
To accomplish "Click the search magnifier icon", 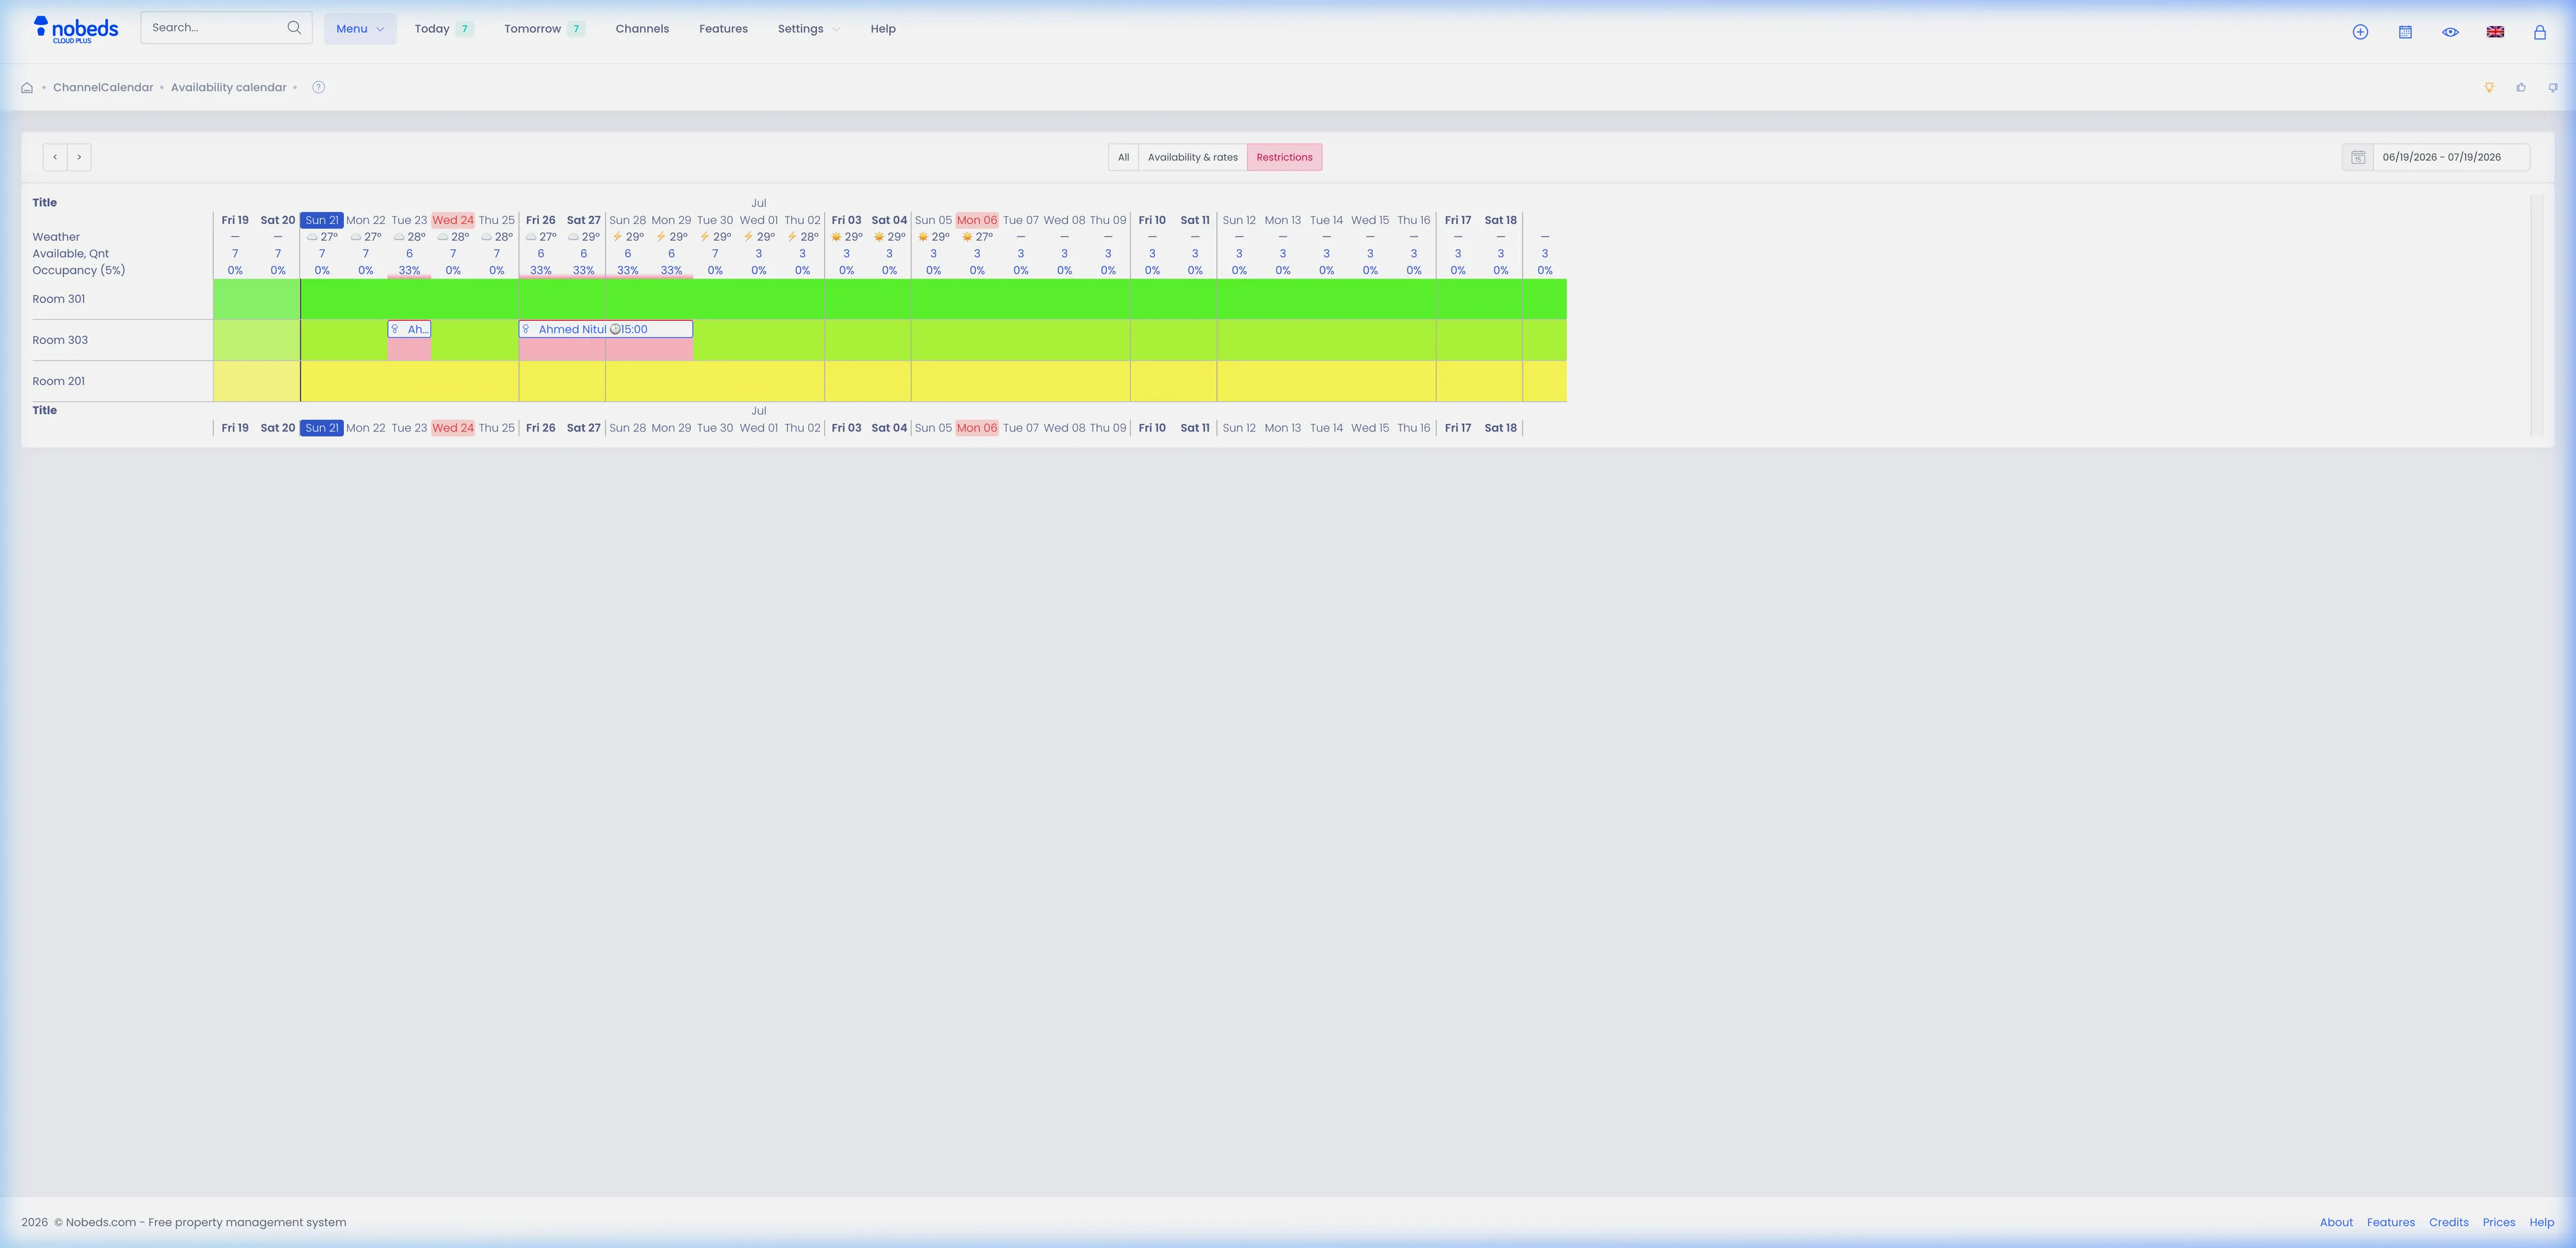I will (294, 28).
